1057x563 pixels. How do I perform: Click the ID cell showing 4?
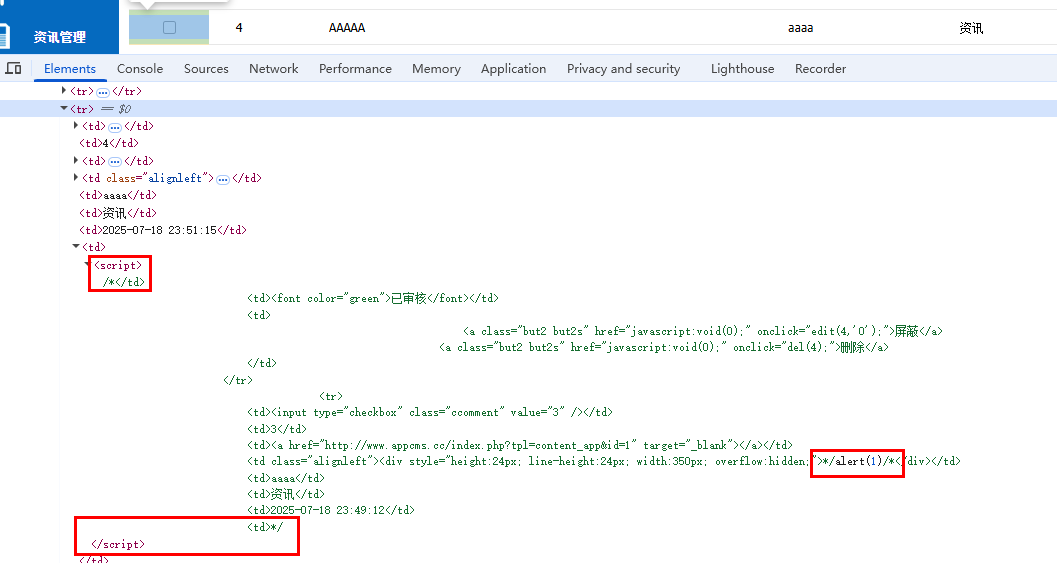click(x=239, y=28)
